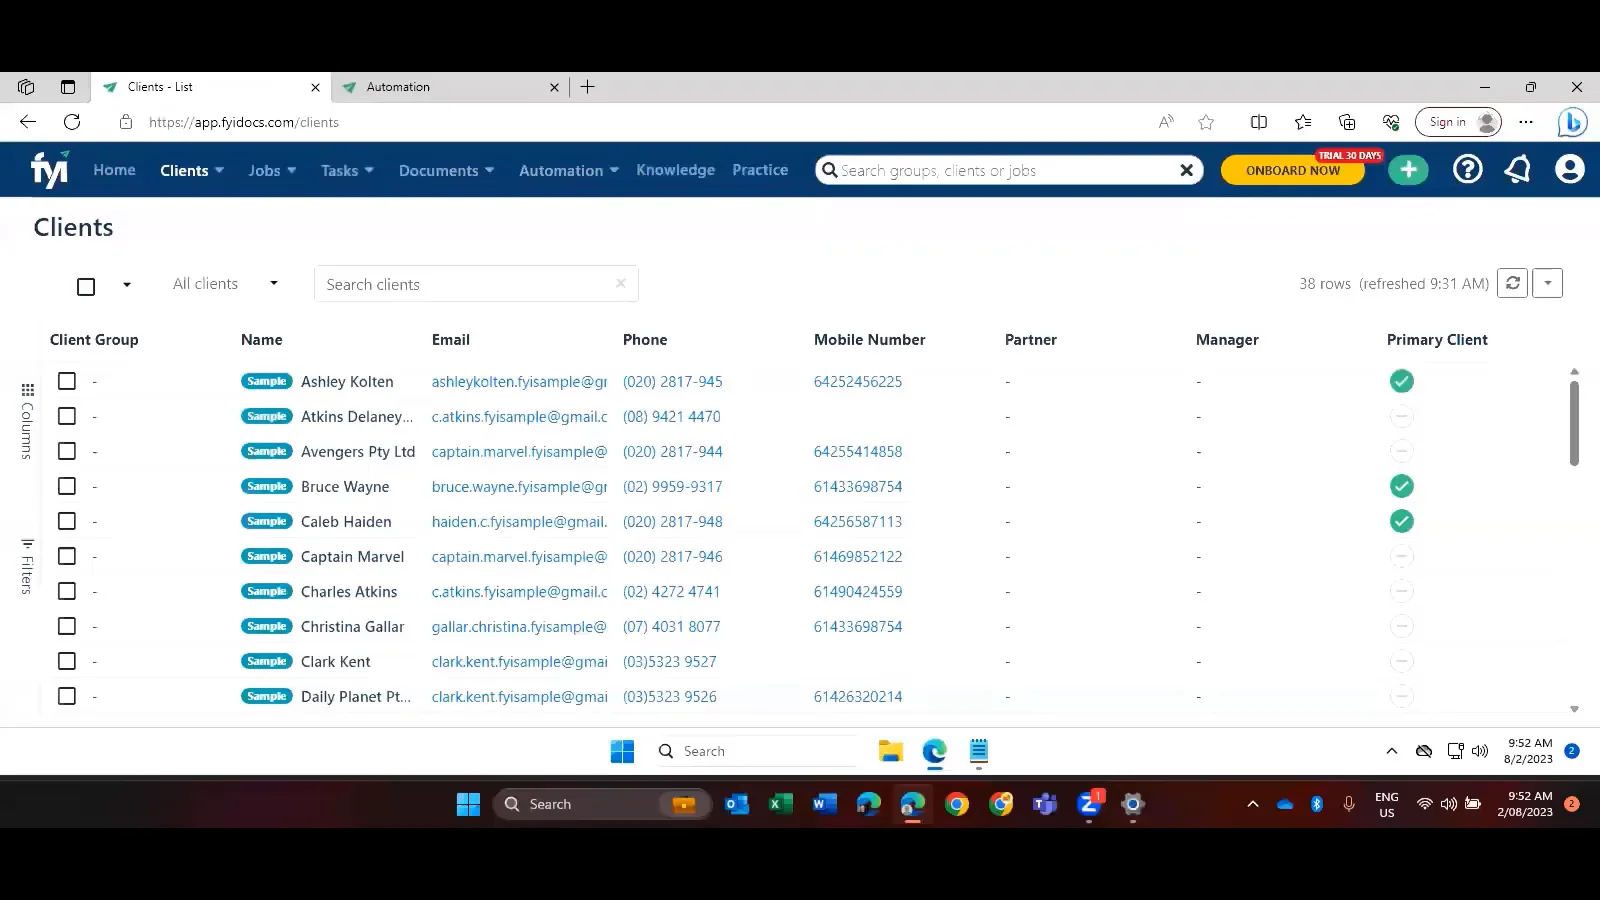1600x900 pixels.
Task: Open the Help center icon
Action: 1467,169
